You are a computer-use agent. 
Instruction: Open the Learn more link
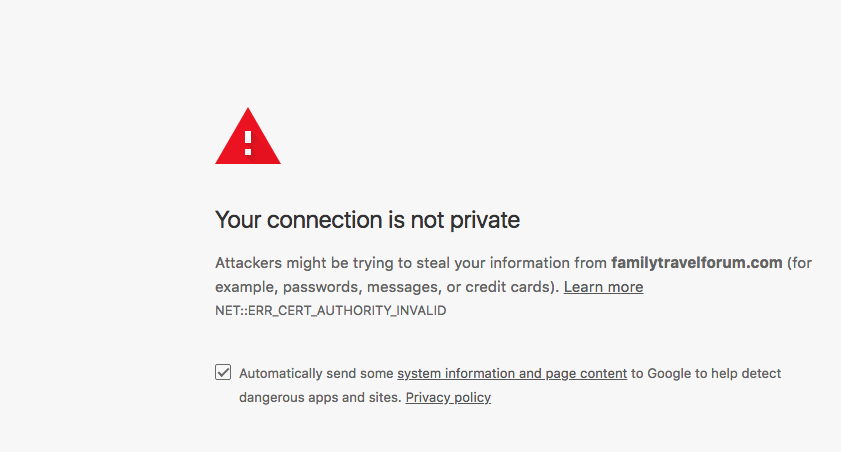603,287
